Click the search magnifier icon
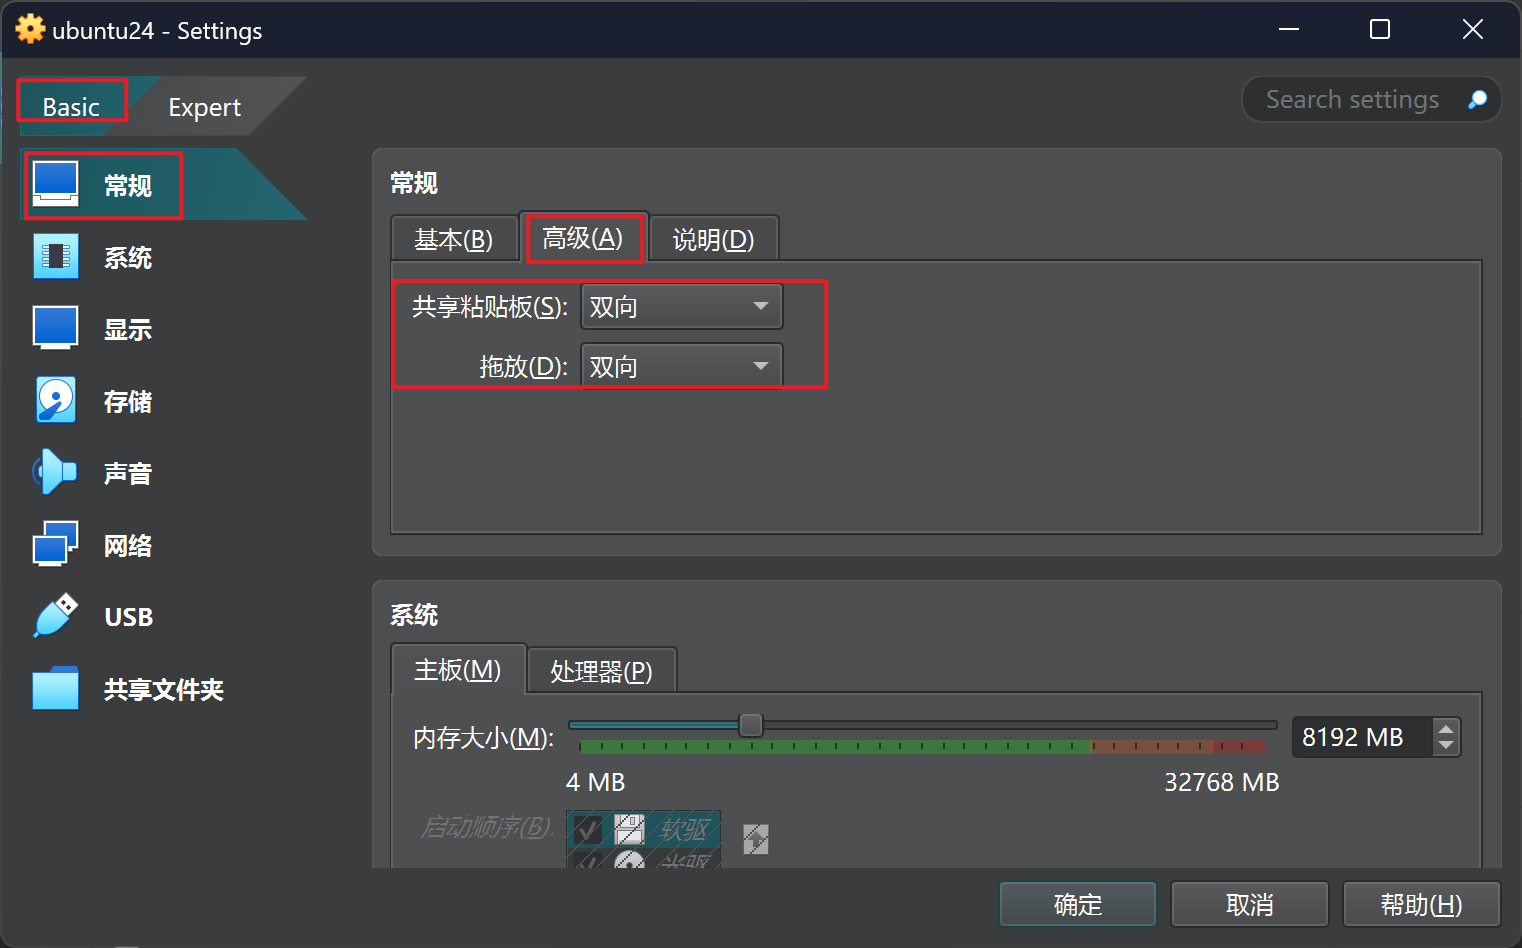This screenshot has height=948, width=1522. point(1477,100)
